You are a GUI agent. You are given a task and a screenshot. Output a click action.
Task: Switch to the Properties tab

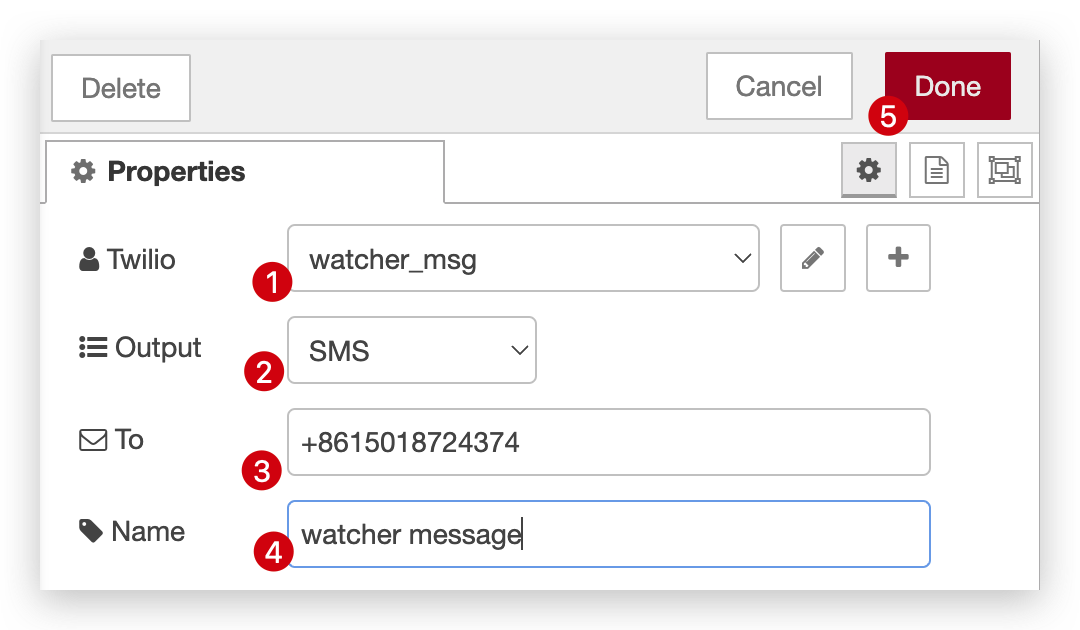coord(245,171)
